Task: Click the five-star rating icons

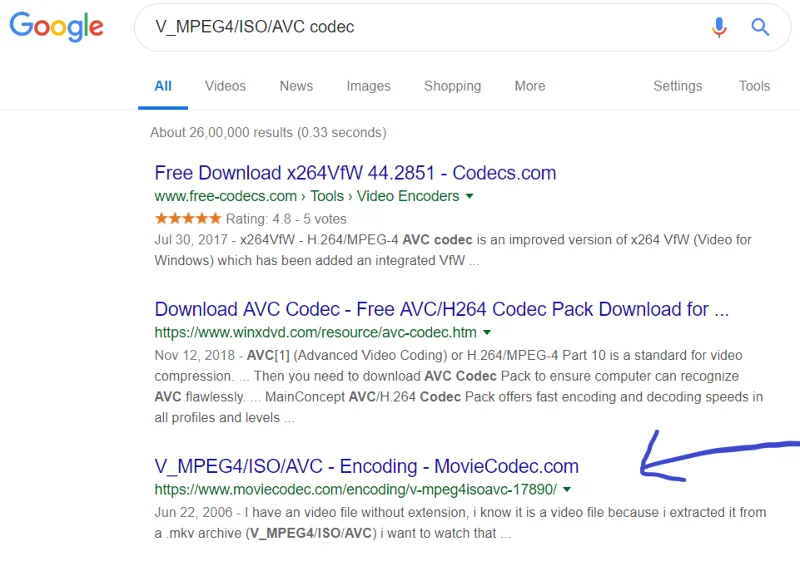Action: coord(188,219)
